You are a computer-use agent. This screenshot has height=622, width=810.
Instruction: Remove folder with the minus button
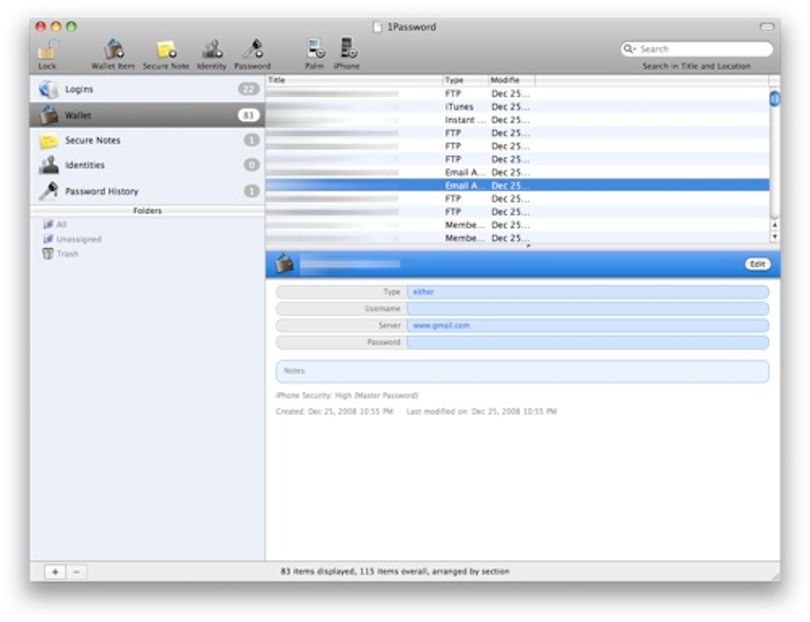[x=76, y=572]
